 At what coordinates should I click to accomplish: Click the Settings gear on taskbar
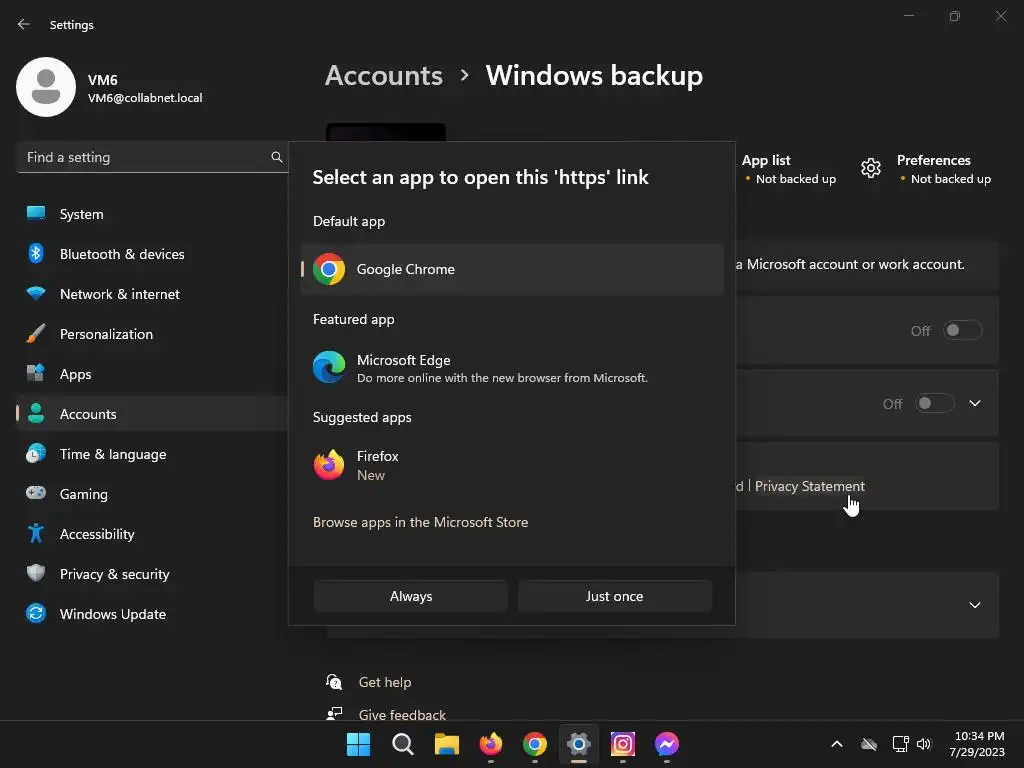click(579, 744)
